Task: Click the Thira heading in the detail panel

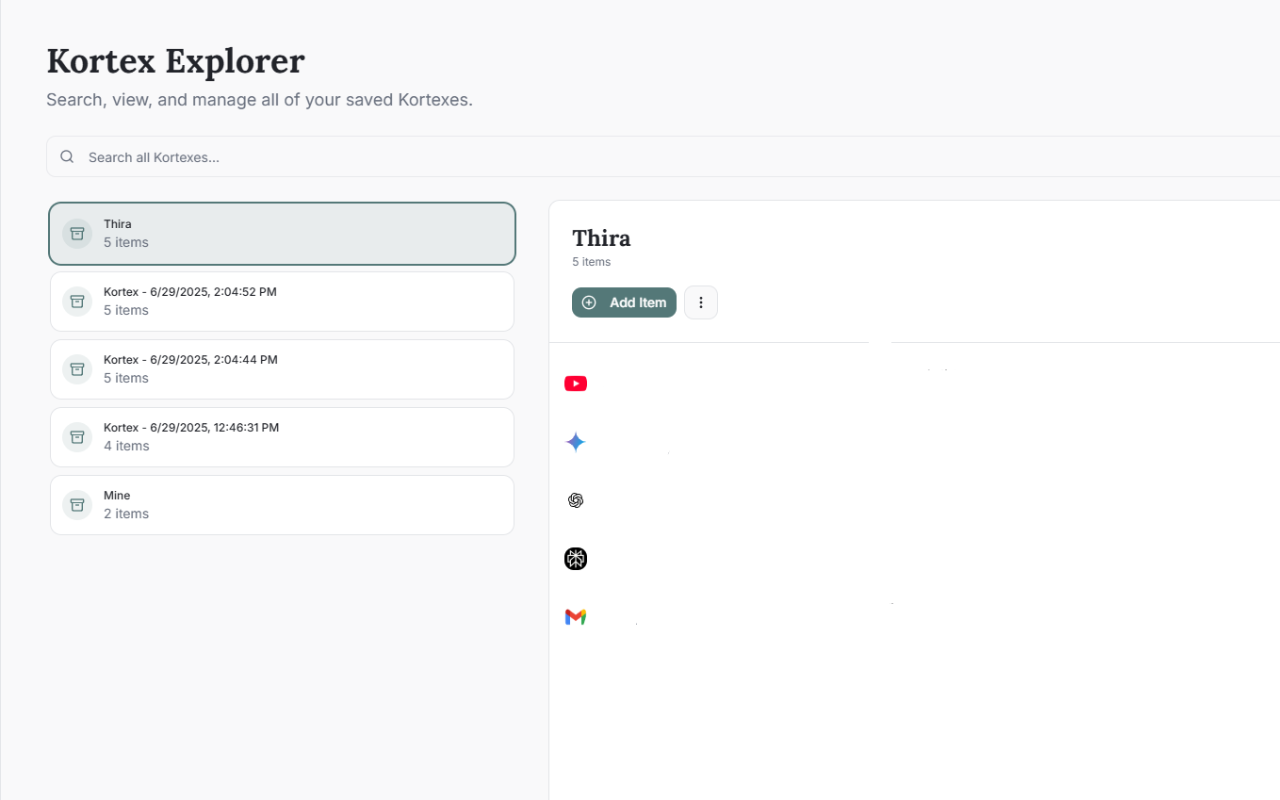Action: (601, 238)
